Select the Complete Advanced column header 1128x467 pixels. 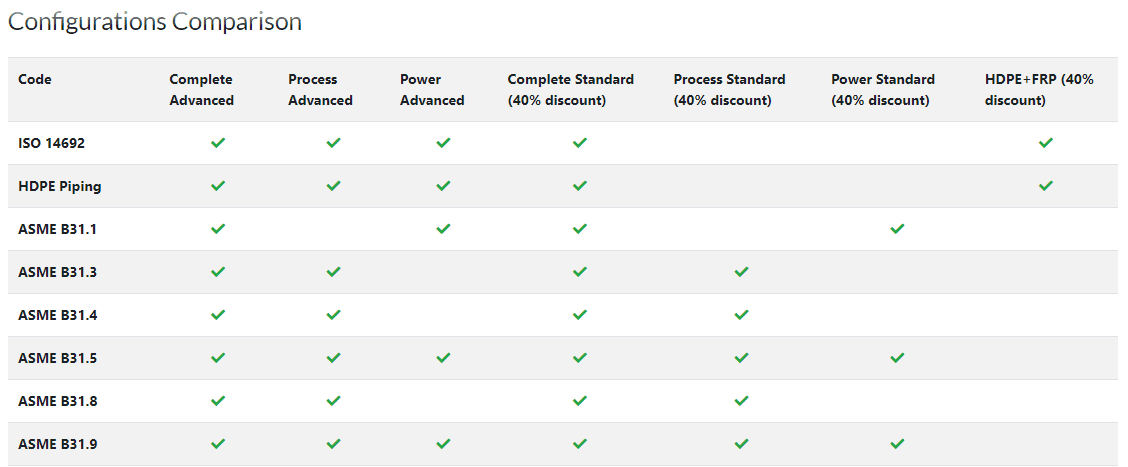coord(201,90)
